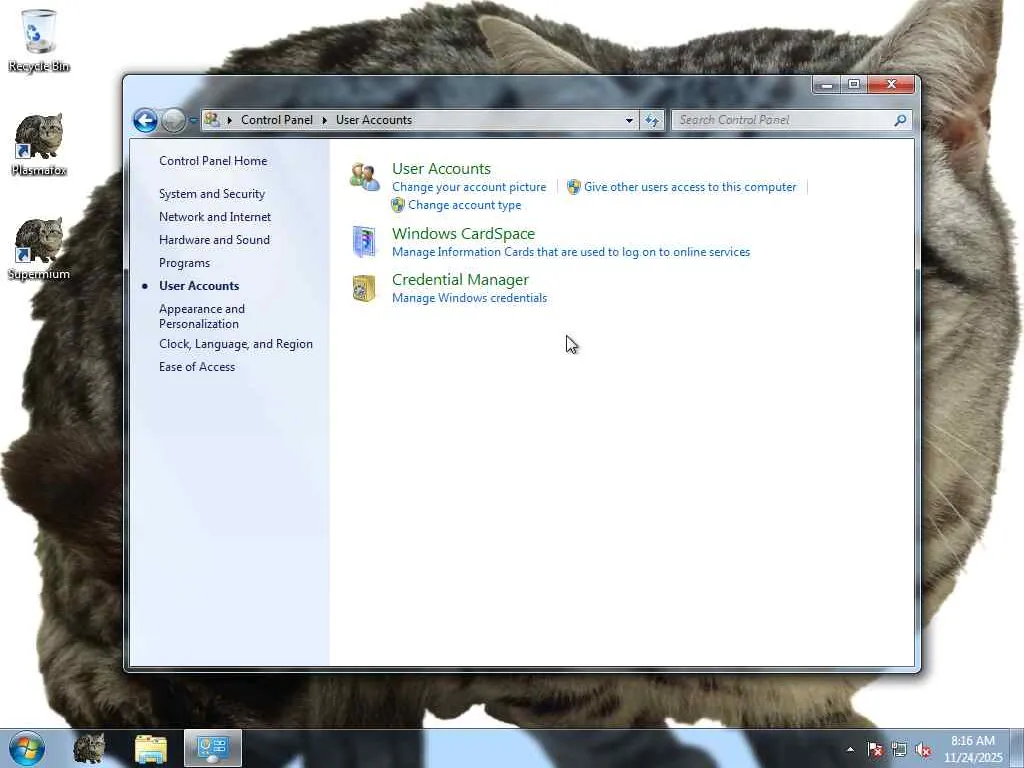This screenshot has height=768, width=1024.
Task: Open Clock, Language, and Region category
Action: click(236, 344)
